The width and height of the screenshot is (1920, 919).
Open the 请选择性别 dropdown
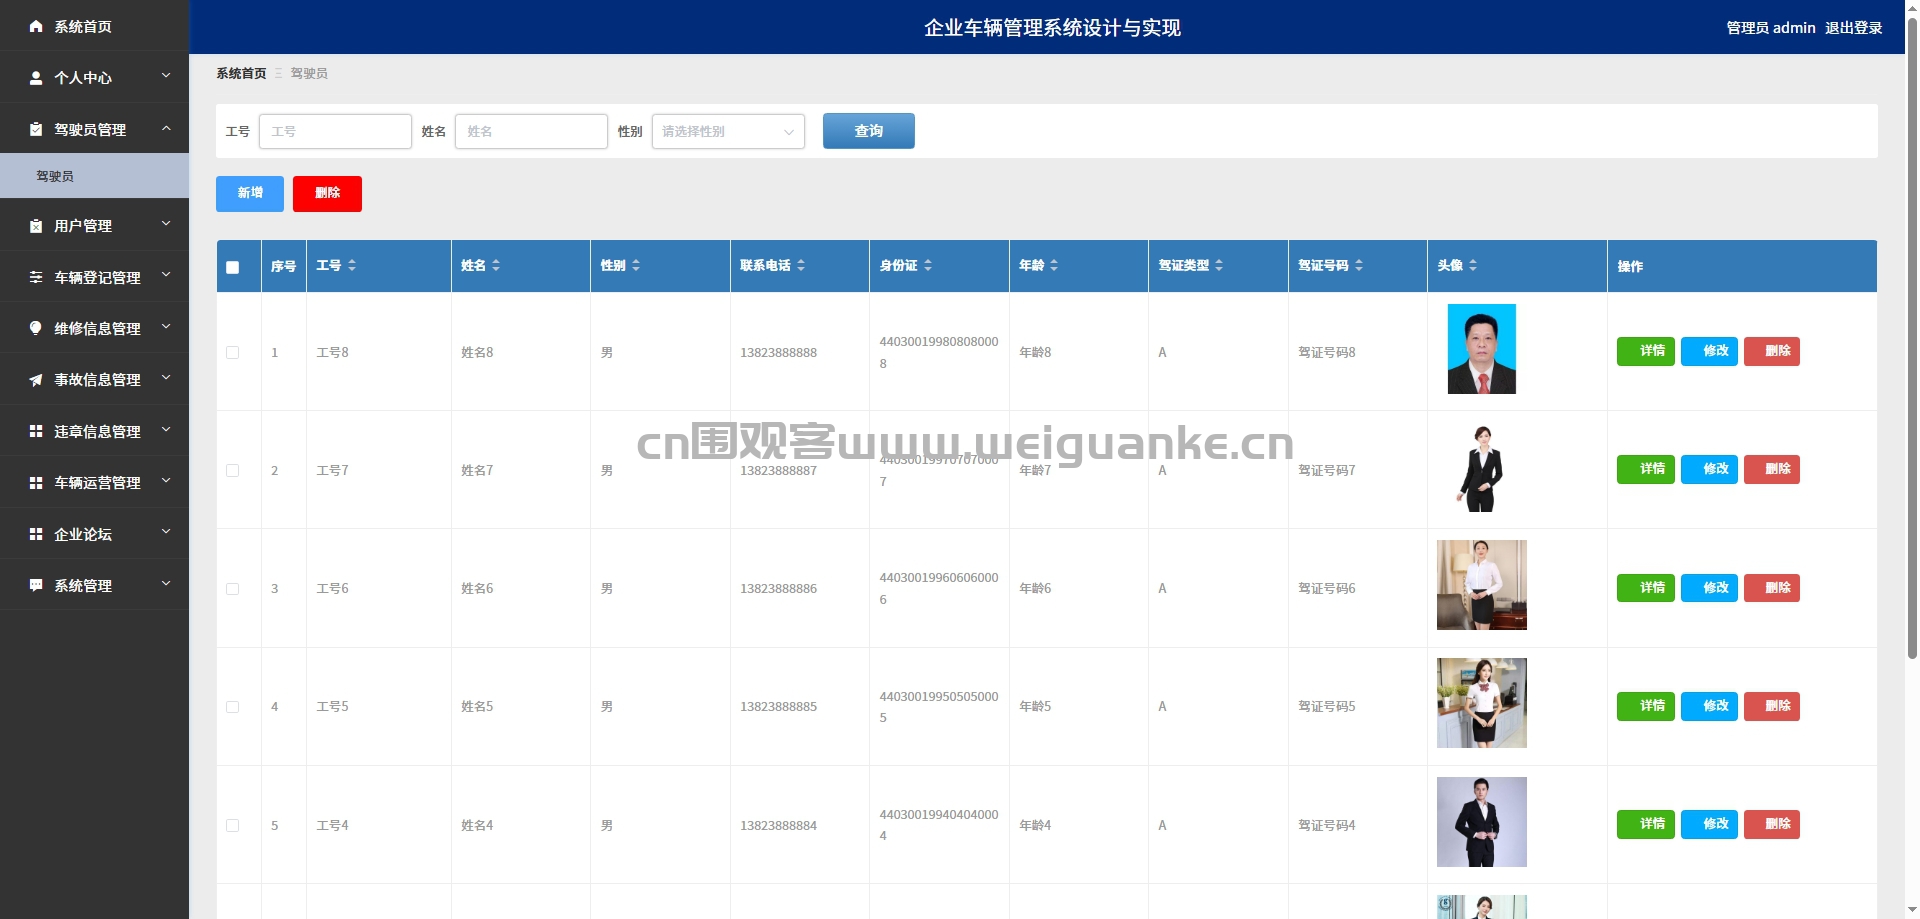point(728,131)
